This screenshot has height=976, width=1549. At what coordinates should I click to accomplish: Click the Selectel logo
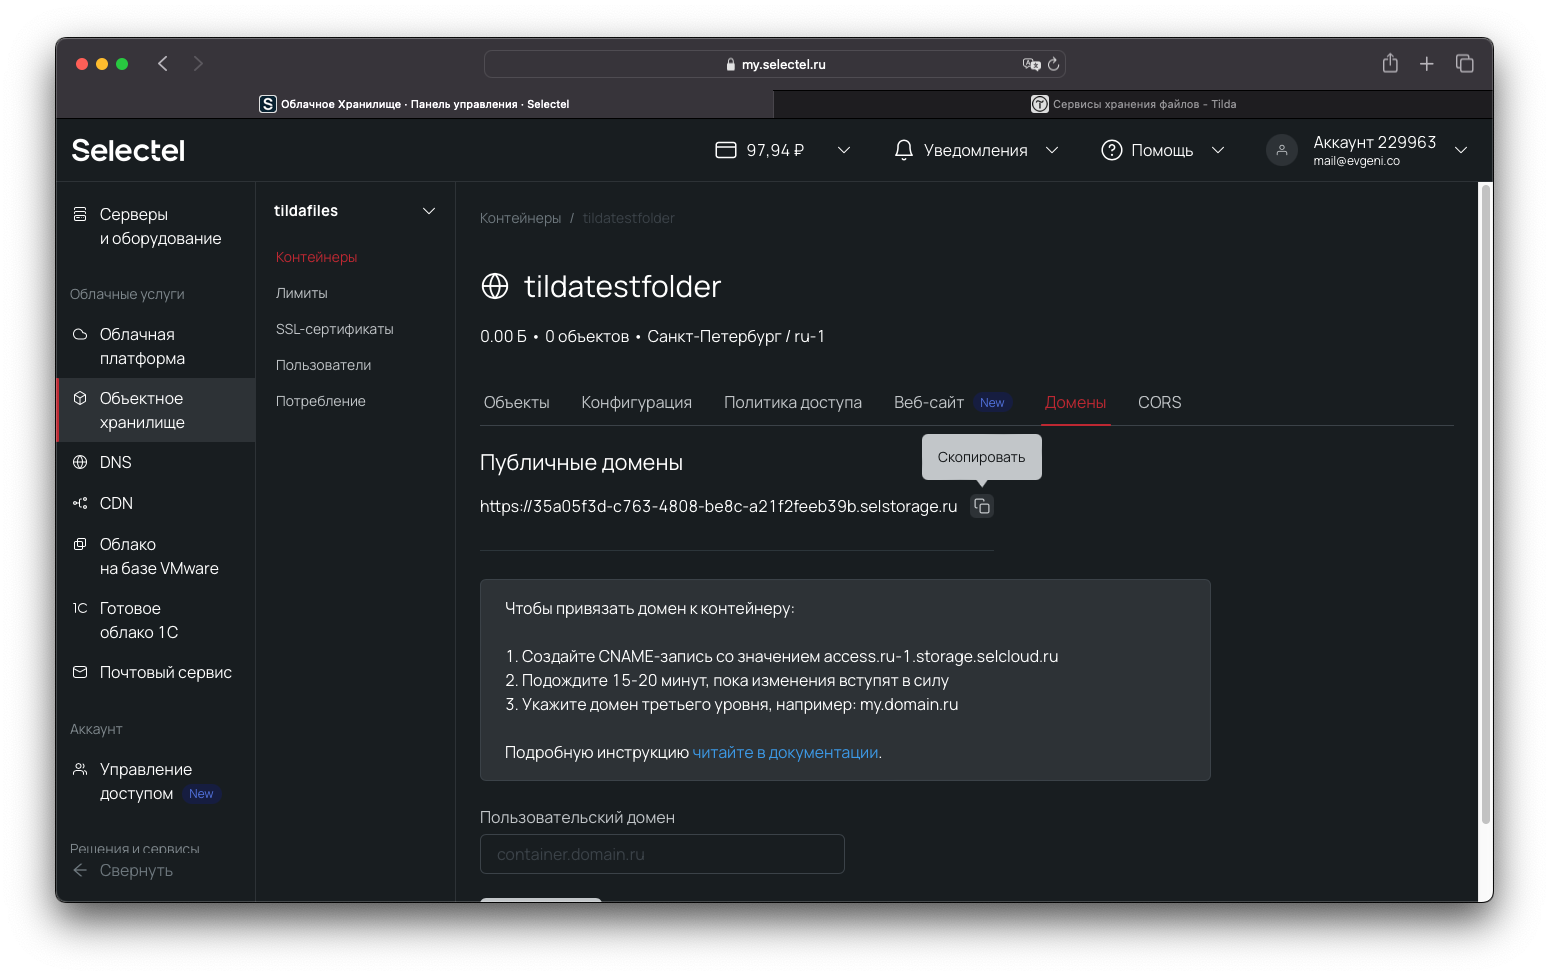pyautogui.click(x=128, y=150)
